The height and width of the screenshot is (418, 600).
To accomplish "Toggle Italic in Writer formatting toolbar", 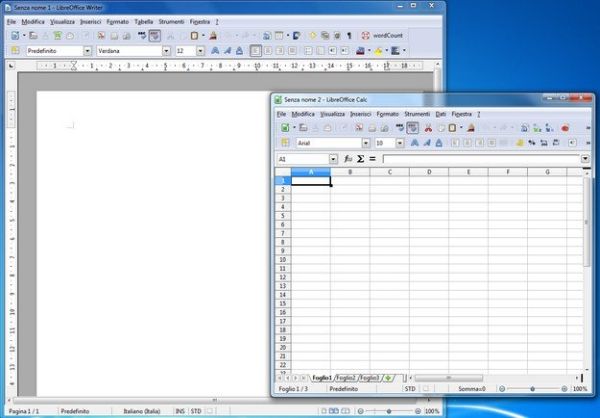I will [x=227, y=51].
